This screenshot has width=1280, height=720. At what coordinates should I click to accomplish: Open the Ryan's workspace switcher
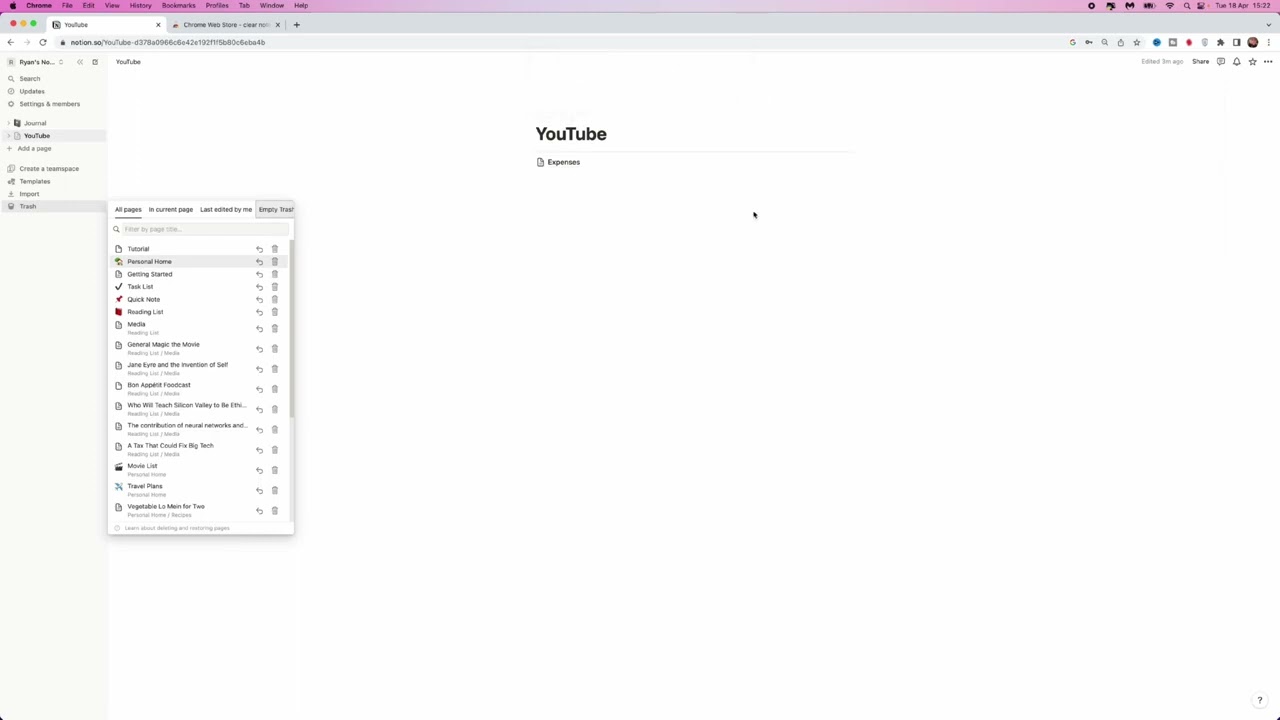[x=37, y=62]
